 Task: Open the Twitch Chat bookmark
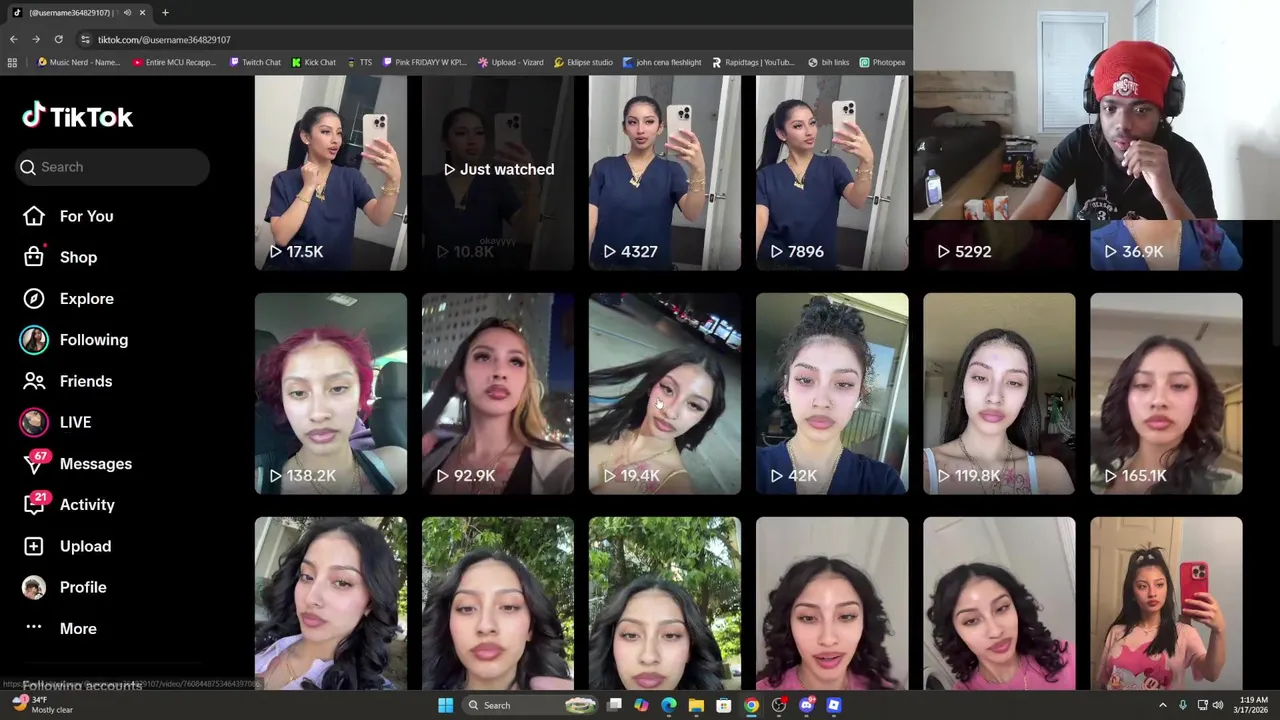(255, 62)
